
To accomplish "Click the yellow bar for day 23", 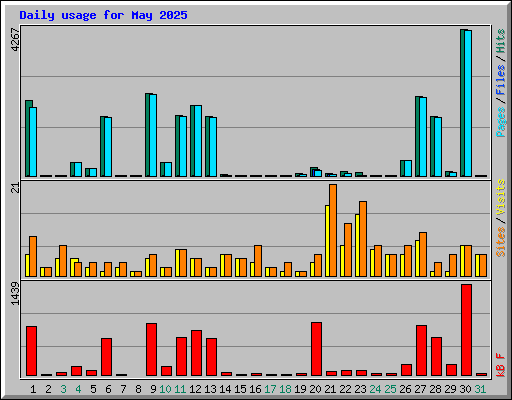I will pos(357,245).
